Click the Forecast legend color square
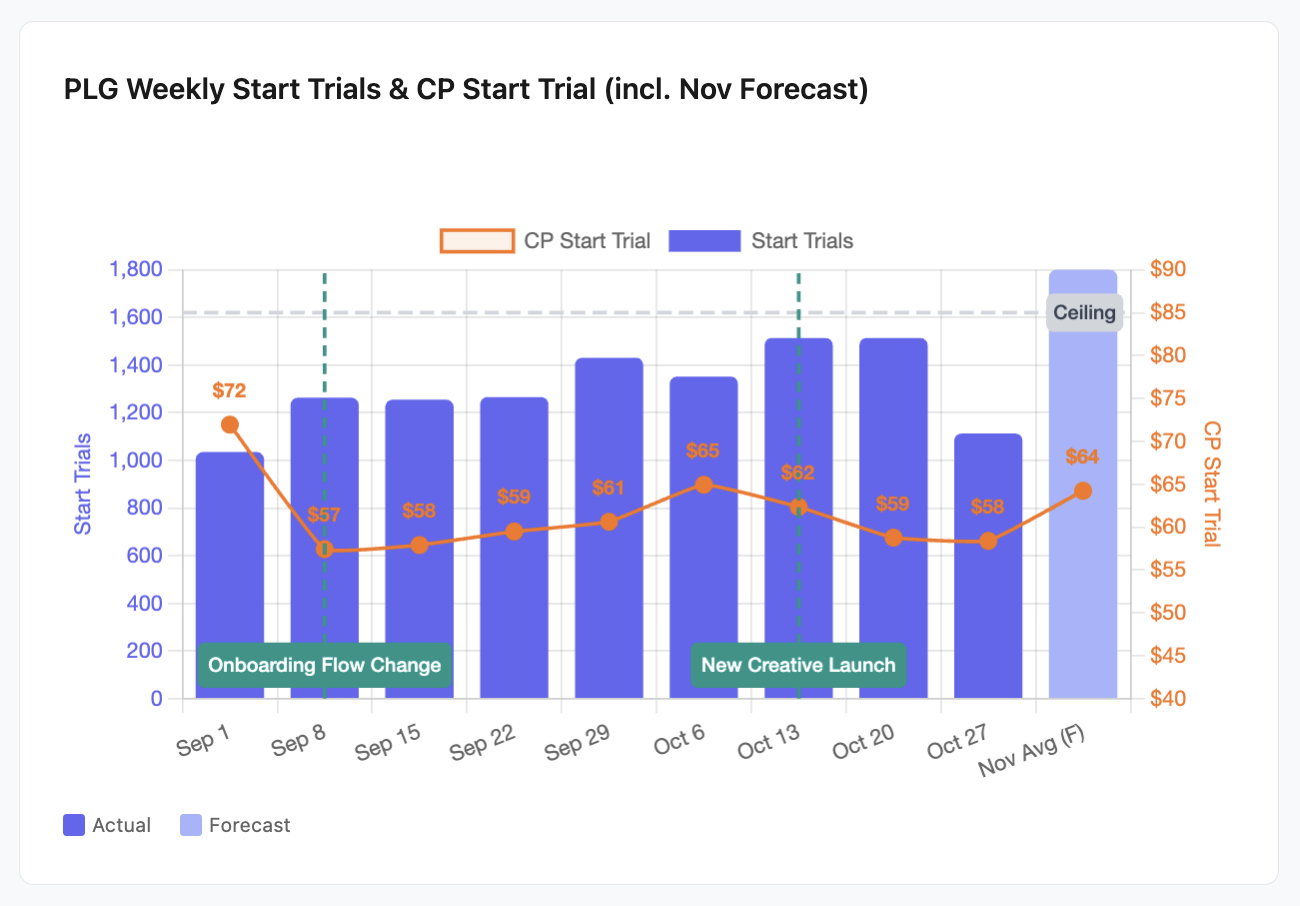Viewport: 1300px width, 906px height. [x=190, y=825]
